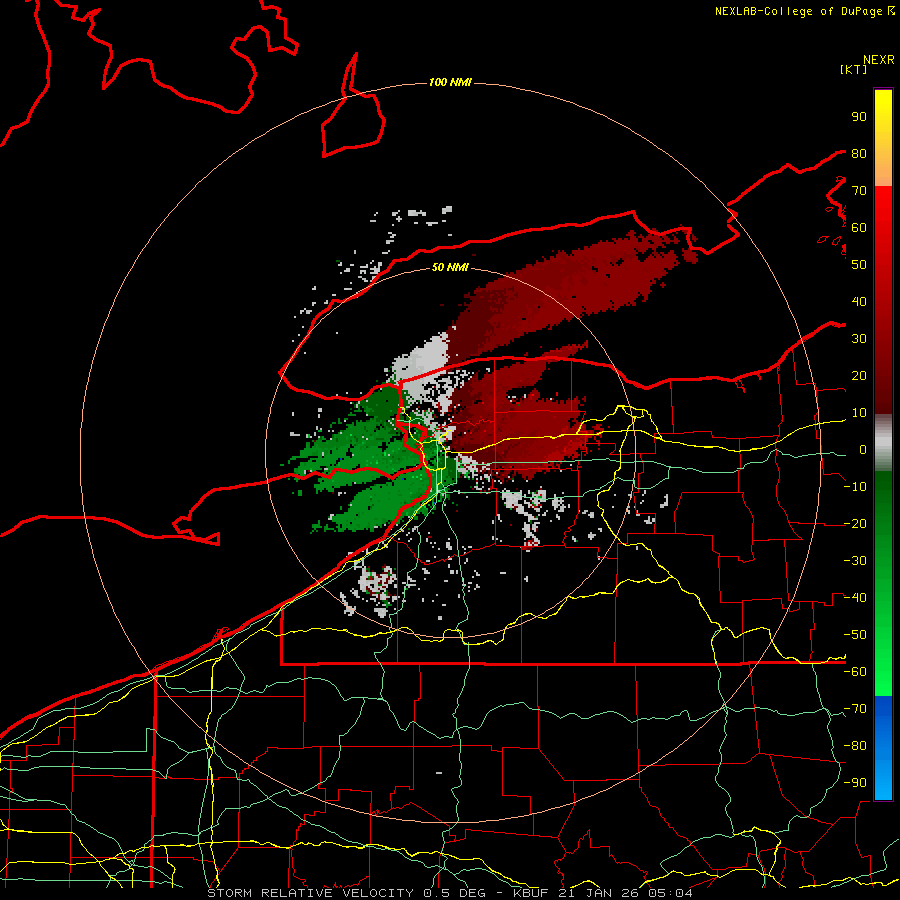Click the -70 value on the velocity scale

click(x=855, y=709)
